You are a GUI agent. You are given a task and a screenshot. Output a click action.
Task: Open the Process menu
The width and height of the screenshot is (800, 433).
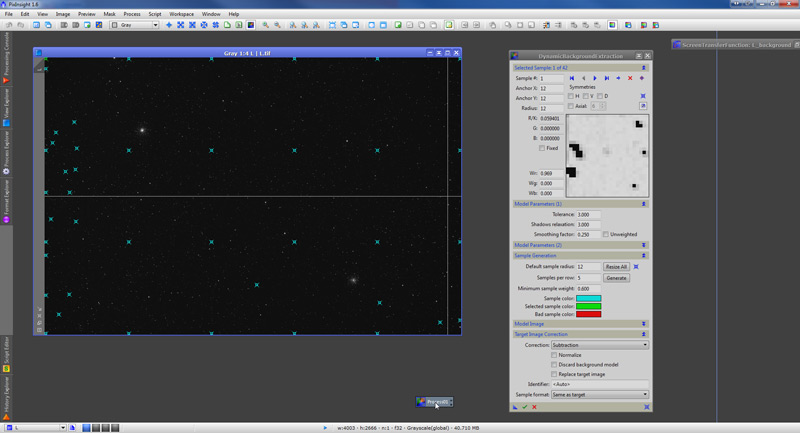click(x=130, y=14)
